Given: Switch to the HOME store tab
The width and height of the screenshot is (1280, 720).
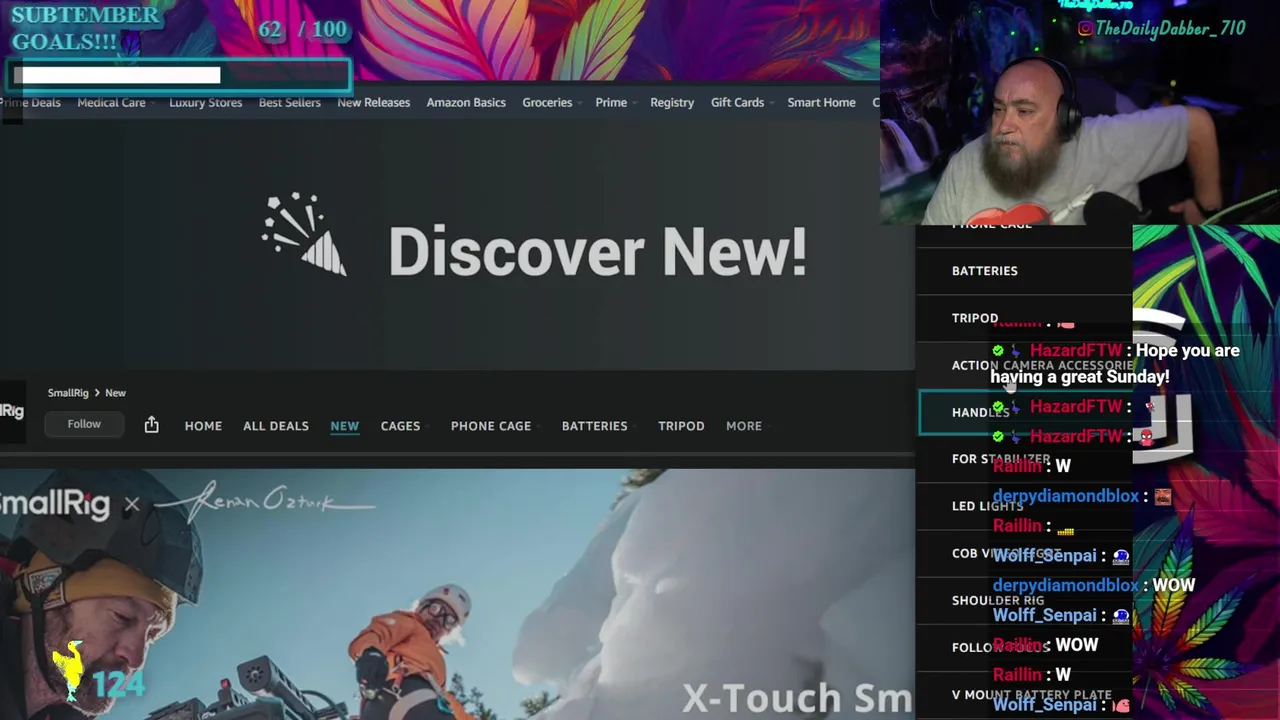Looking at the screenshot, I should pos(203,426).
